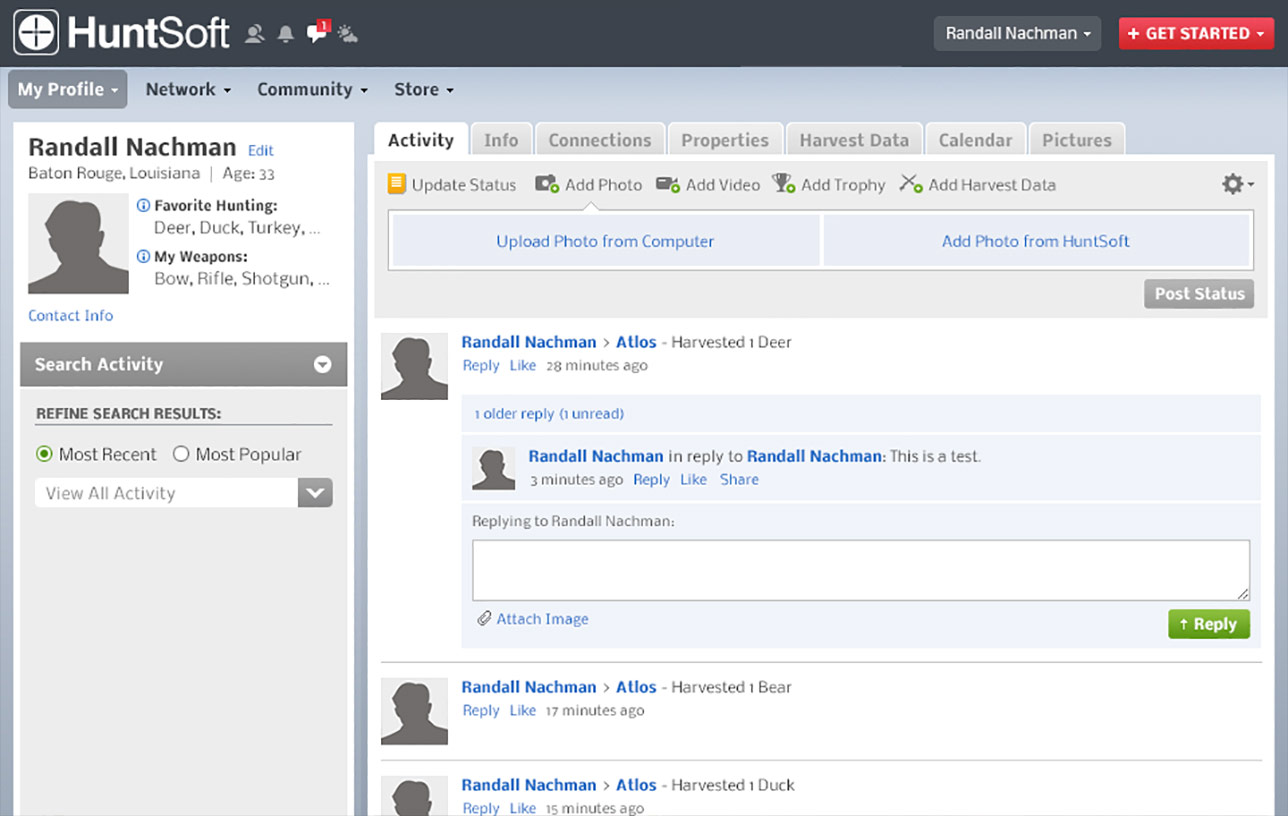Switch to the Harvest Data tab
Viewport: 1288px width, 816px height.
[x=854, y=140]
